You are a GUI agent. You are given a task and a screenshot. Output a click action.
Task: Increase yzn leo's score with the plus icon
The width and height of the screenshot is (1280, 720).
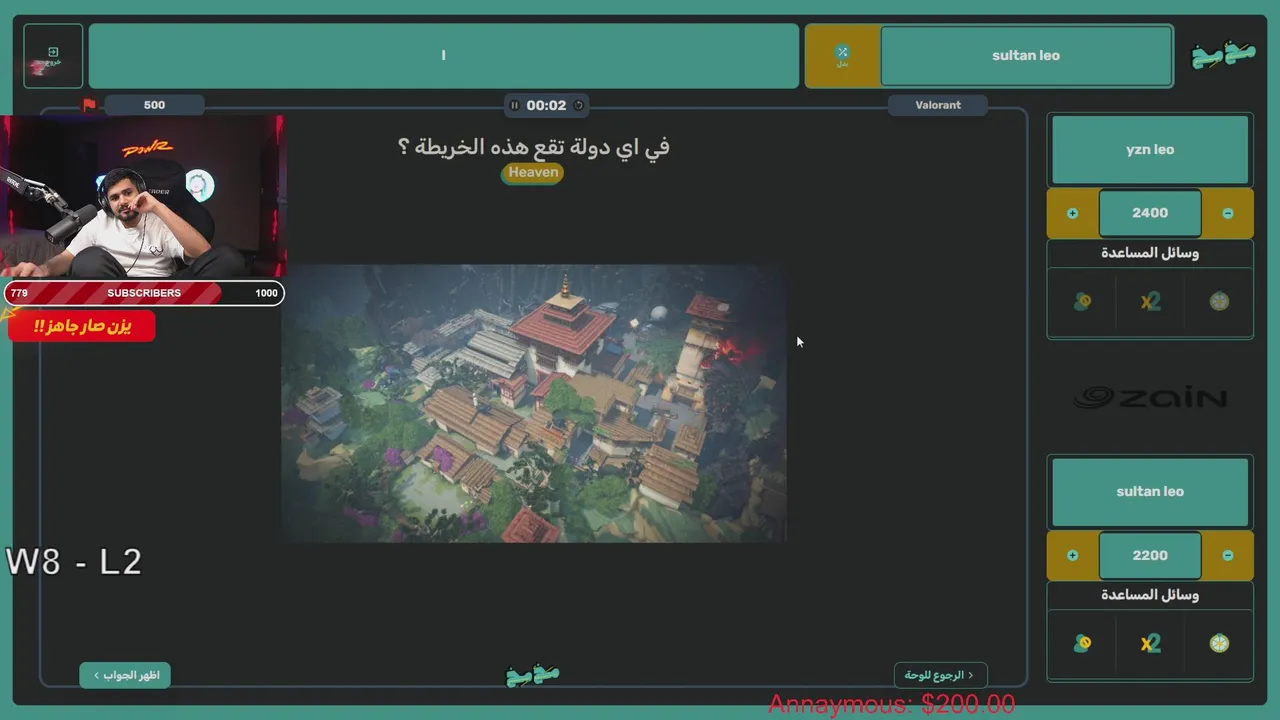click(x=1072, y=213)
